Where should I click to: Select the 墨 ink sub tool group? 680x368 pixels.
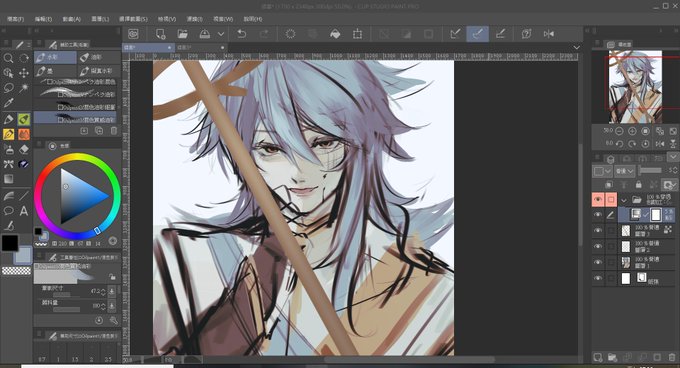click(55, 70)
